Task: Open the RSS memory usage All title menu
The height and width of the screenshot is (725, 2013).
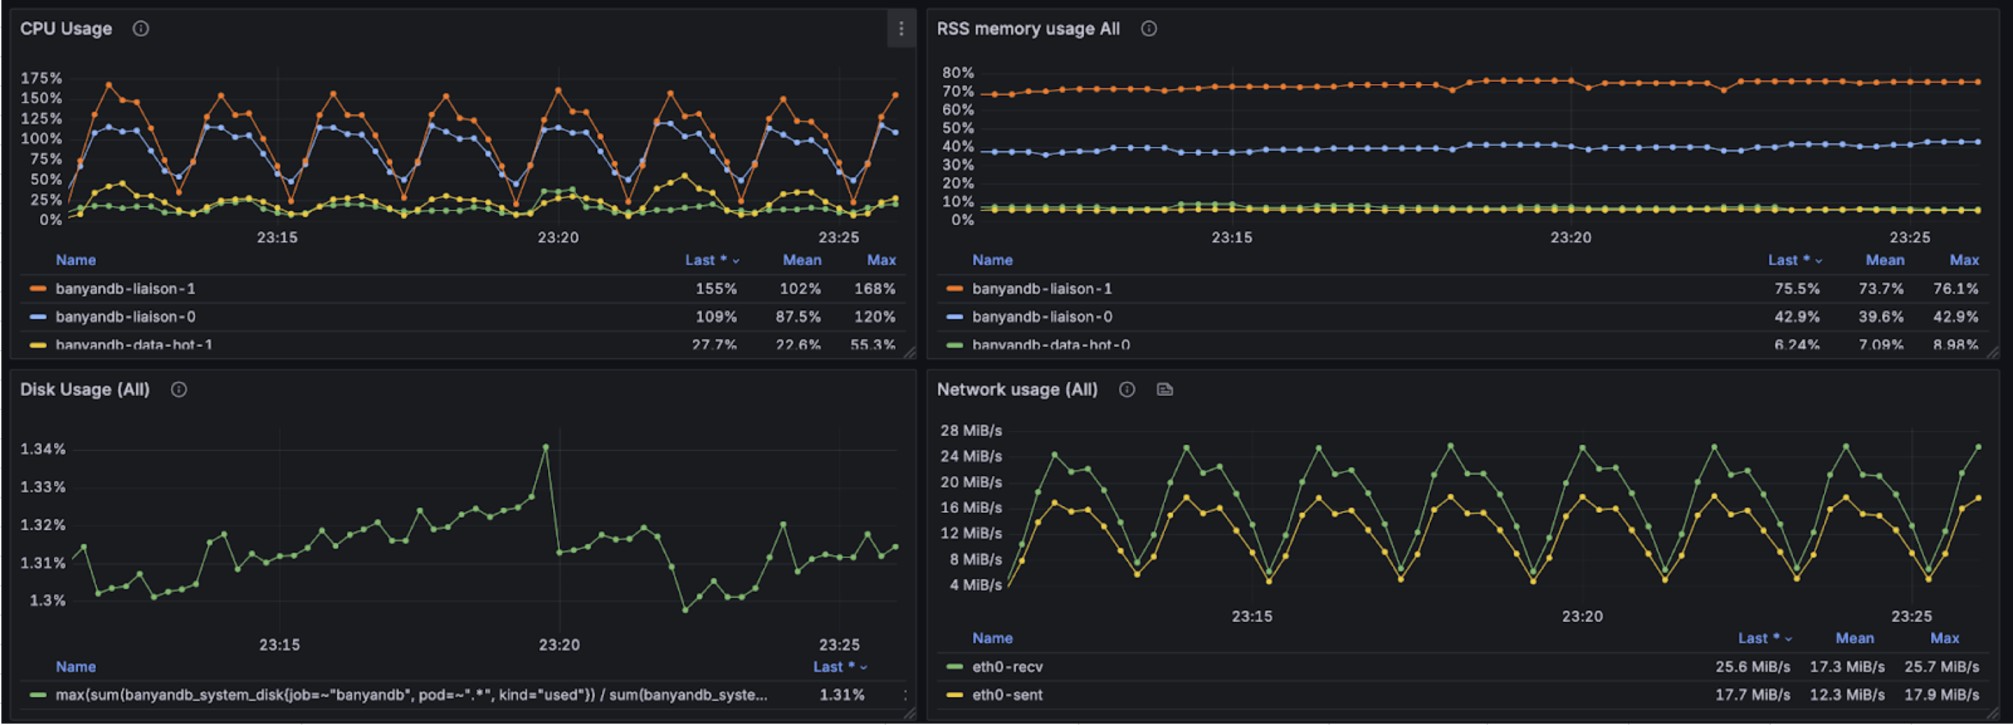Action: (1027, 29)
